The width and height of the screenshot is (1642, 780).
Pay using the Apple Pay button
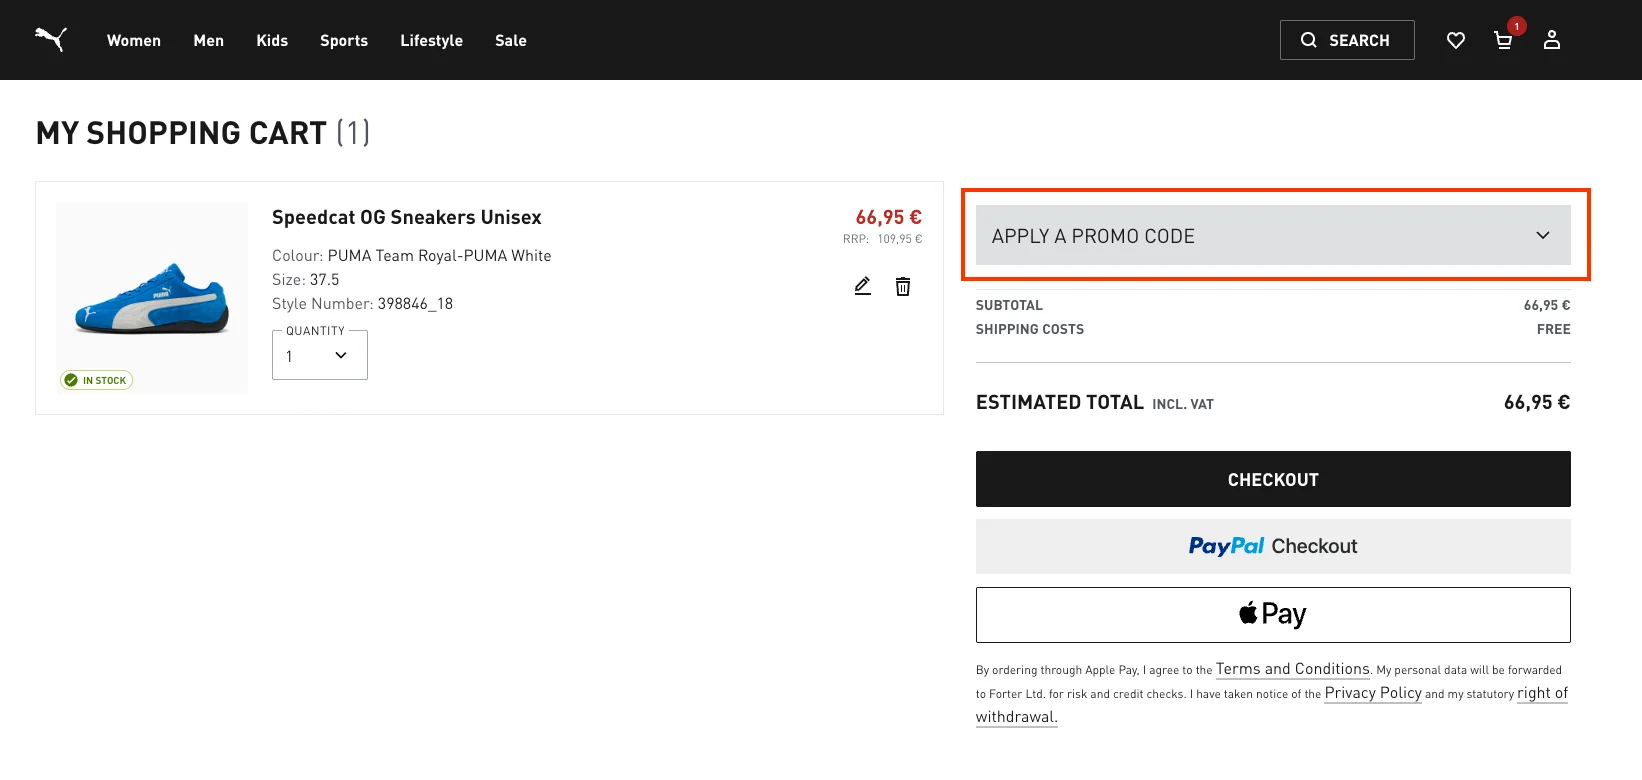click(x=1273, y=614)
